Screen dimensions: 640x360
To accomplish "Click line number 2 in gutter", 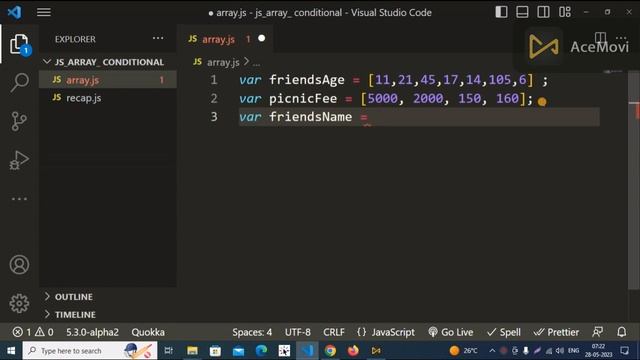I will 214,98.
